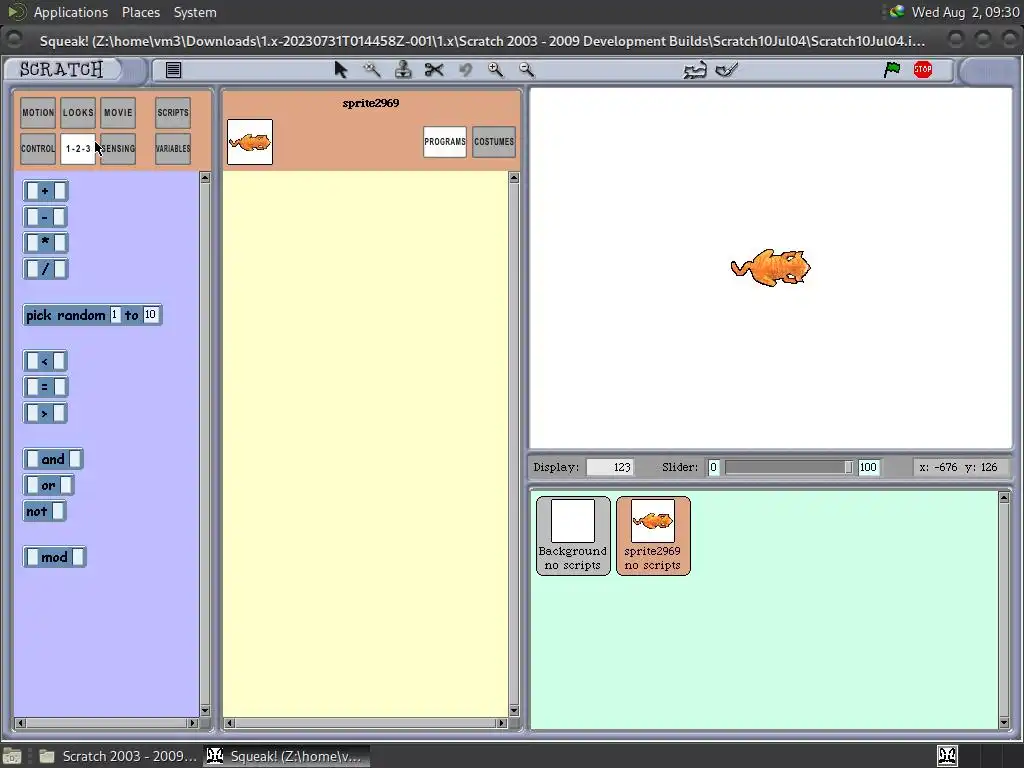Image resolution: width=1024 pixels, height=768 pixels.
Task: Click the blocks palette scroll-down arrow
Action: [205, 711]
